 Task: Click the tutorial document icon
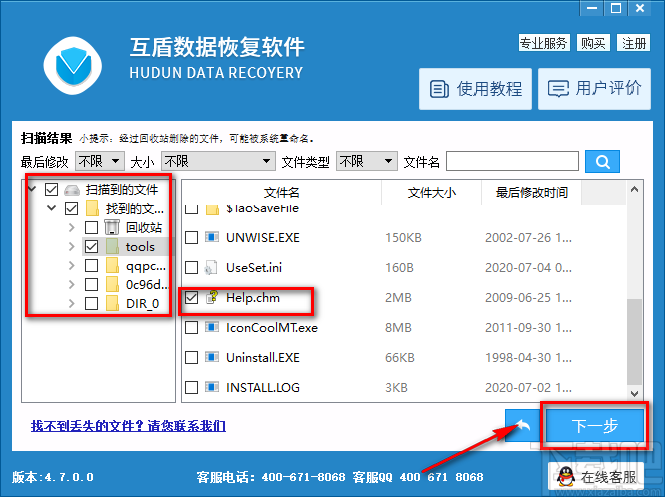coord(439,89)
